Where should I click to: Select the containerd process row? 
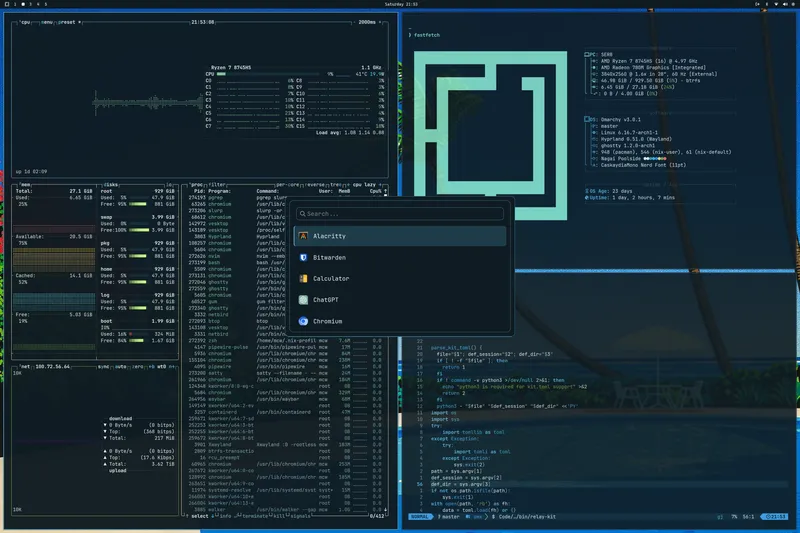pos(285,412)
